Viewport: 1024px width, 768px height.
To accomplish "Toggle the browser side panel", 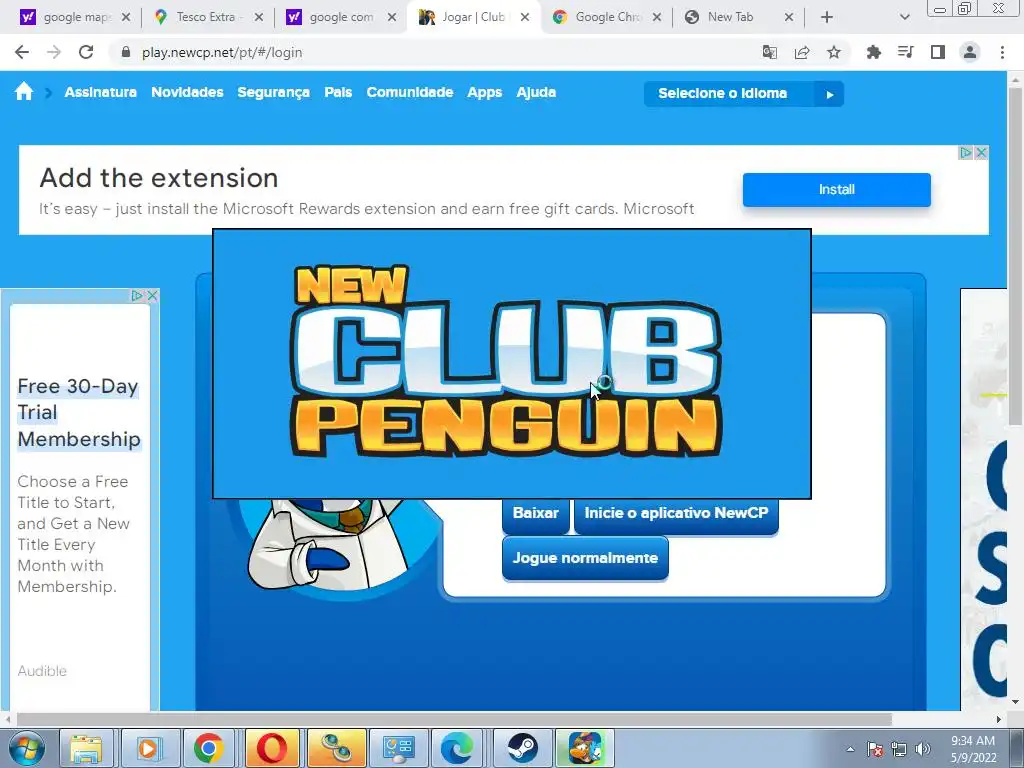I will (x=938, y=52).
